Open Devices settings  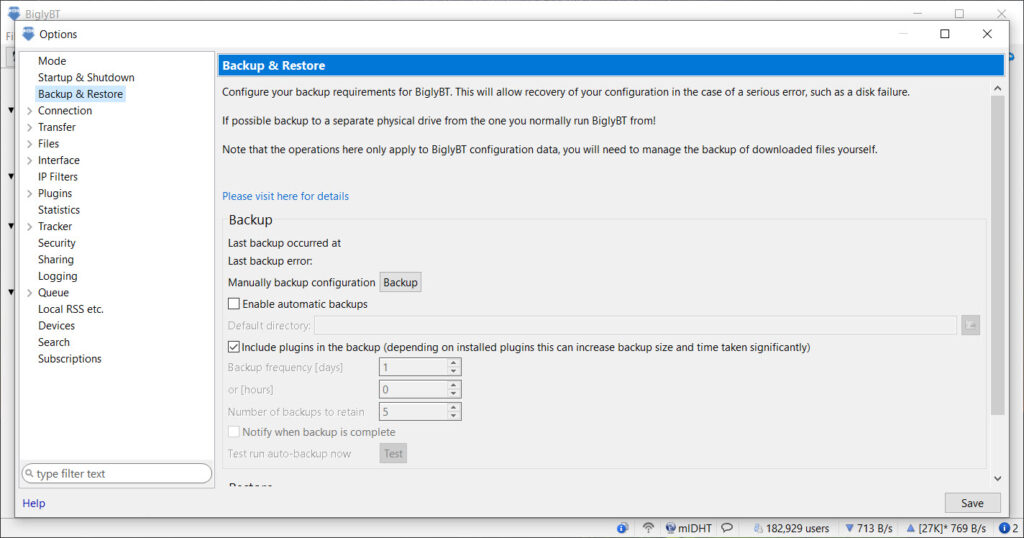pyautogui.click(x=56, y=325)
